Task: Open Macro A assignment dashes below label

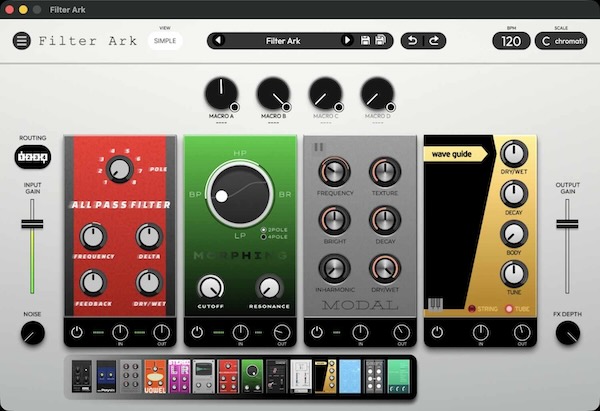Action: (x=221, y=123)
